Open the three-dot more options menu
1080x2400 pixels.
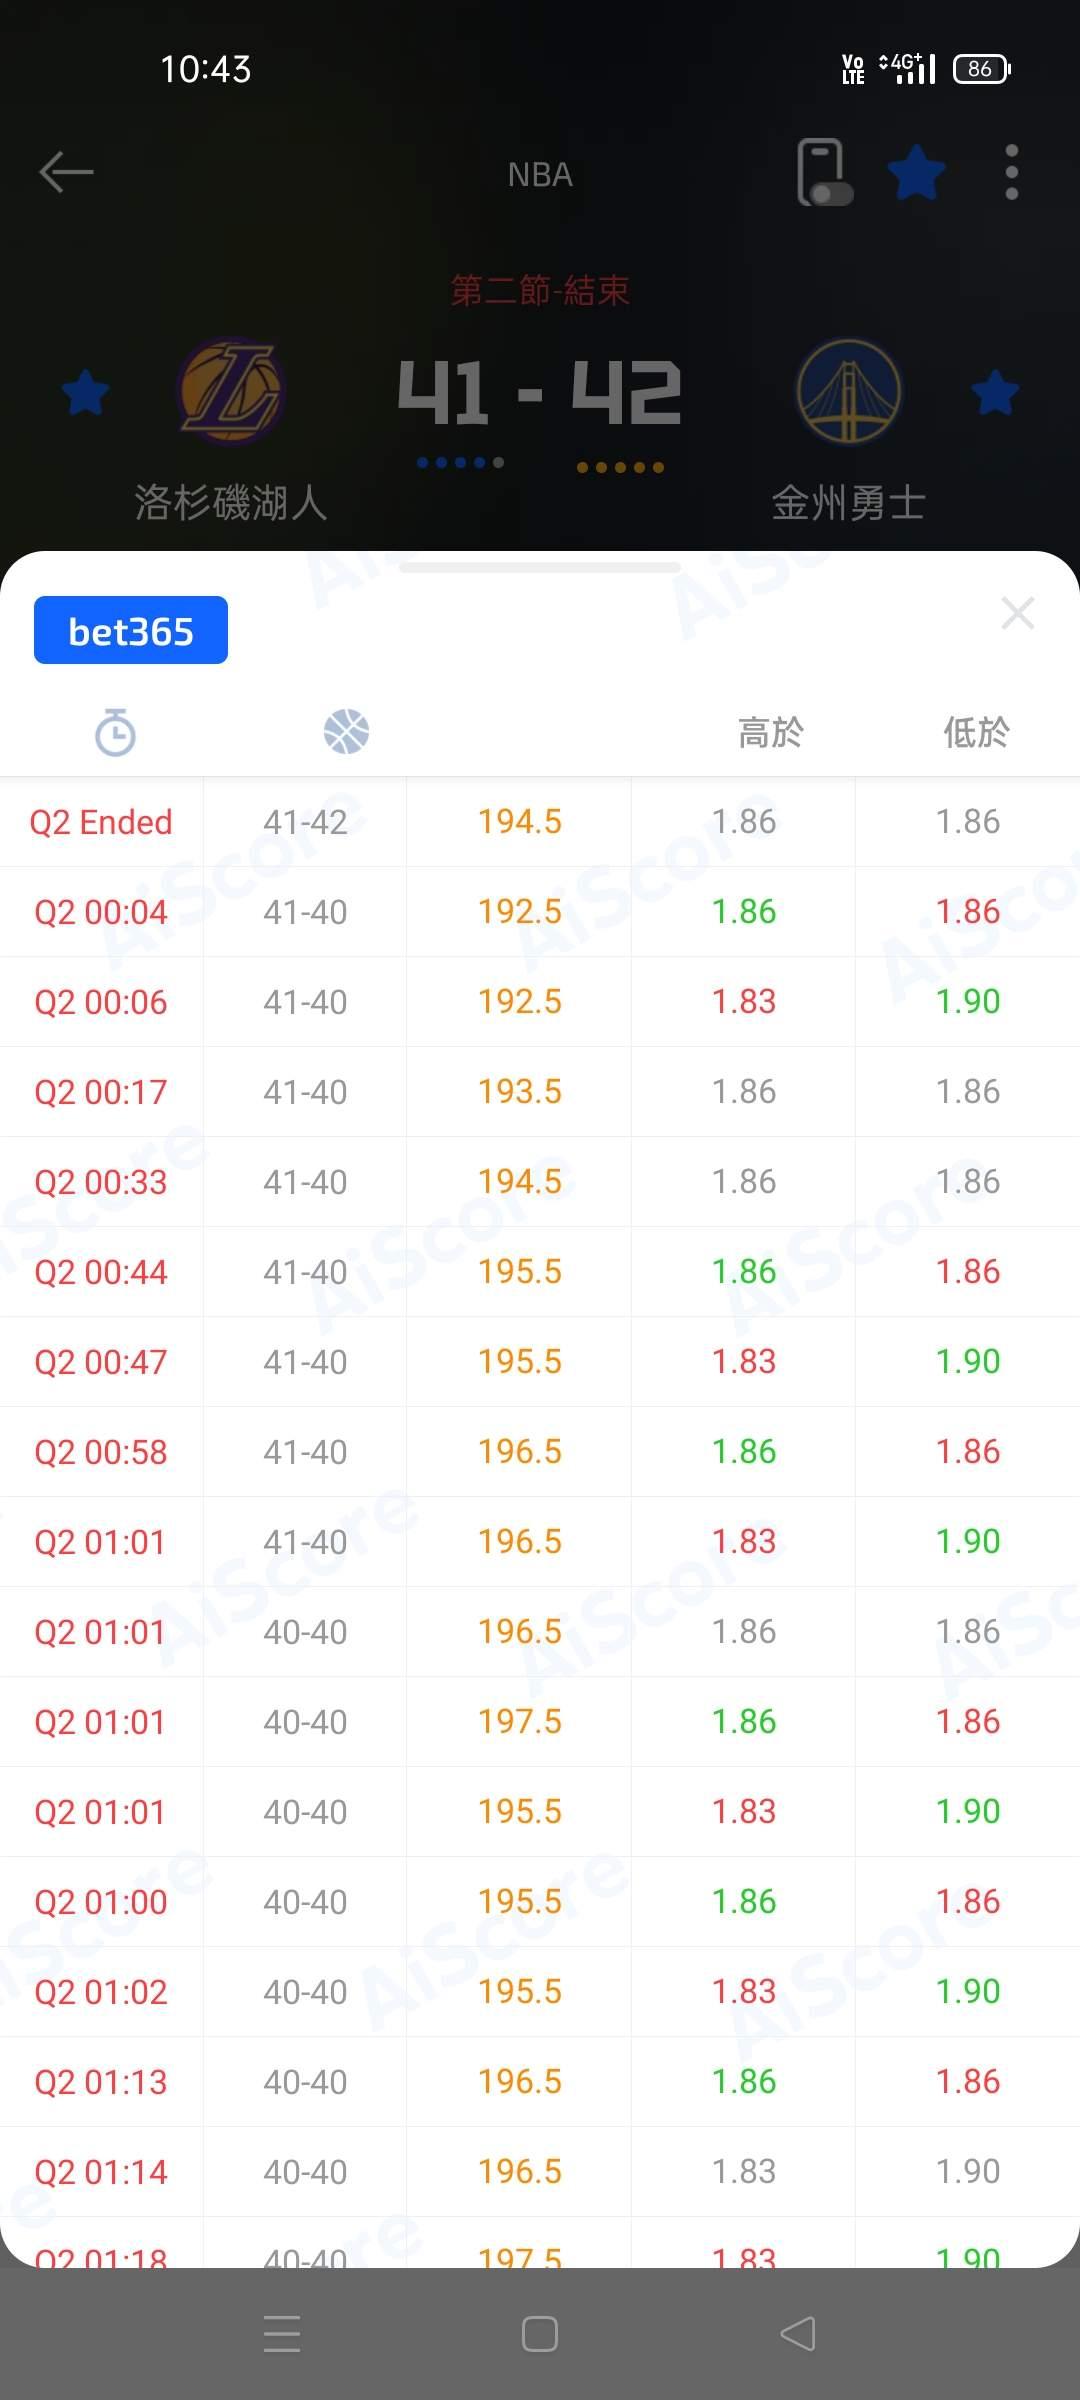(1011, 173)
